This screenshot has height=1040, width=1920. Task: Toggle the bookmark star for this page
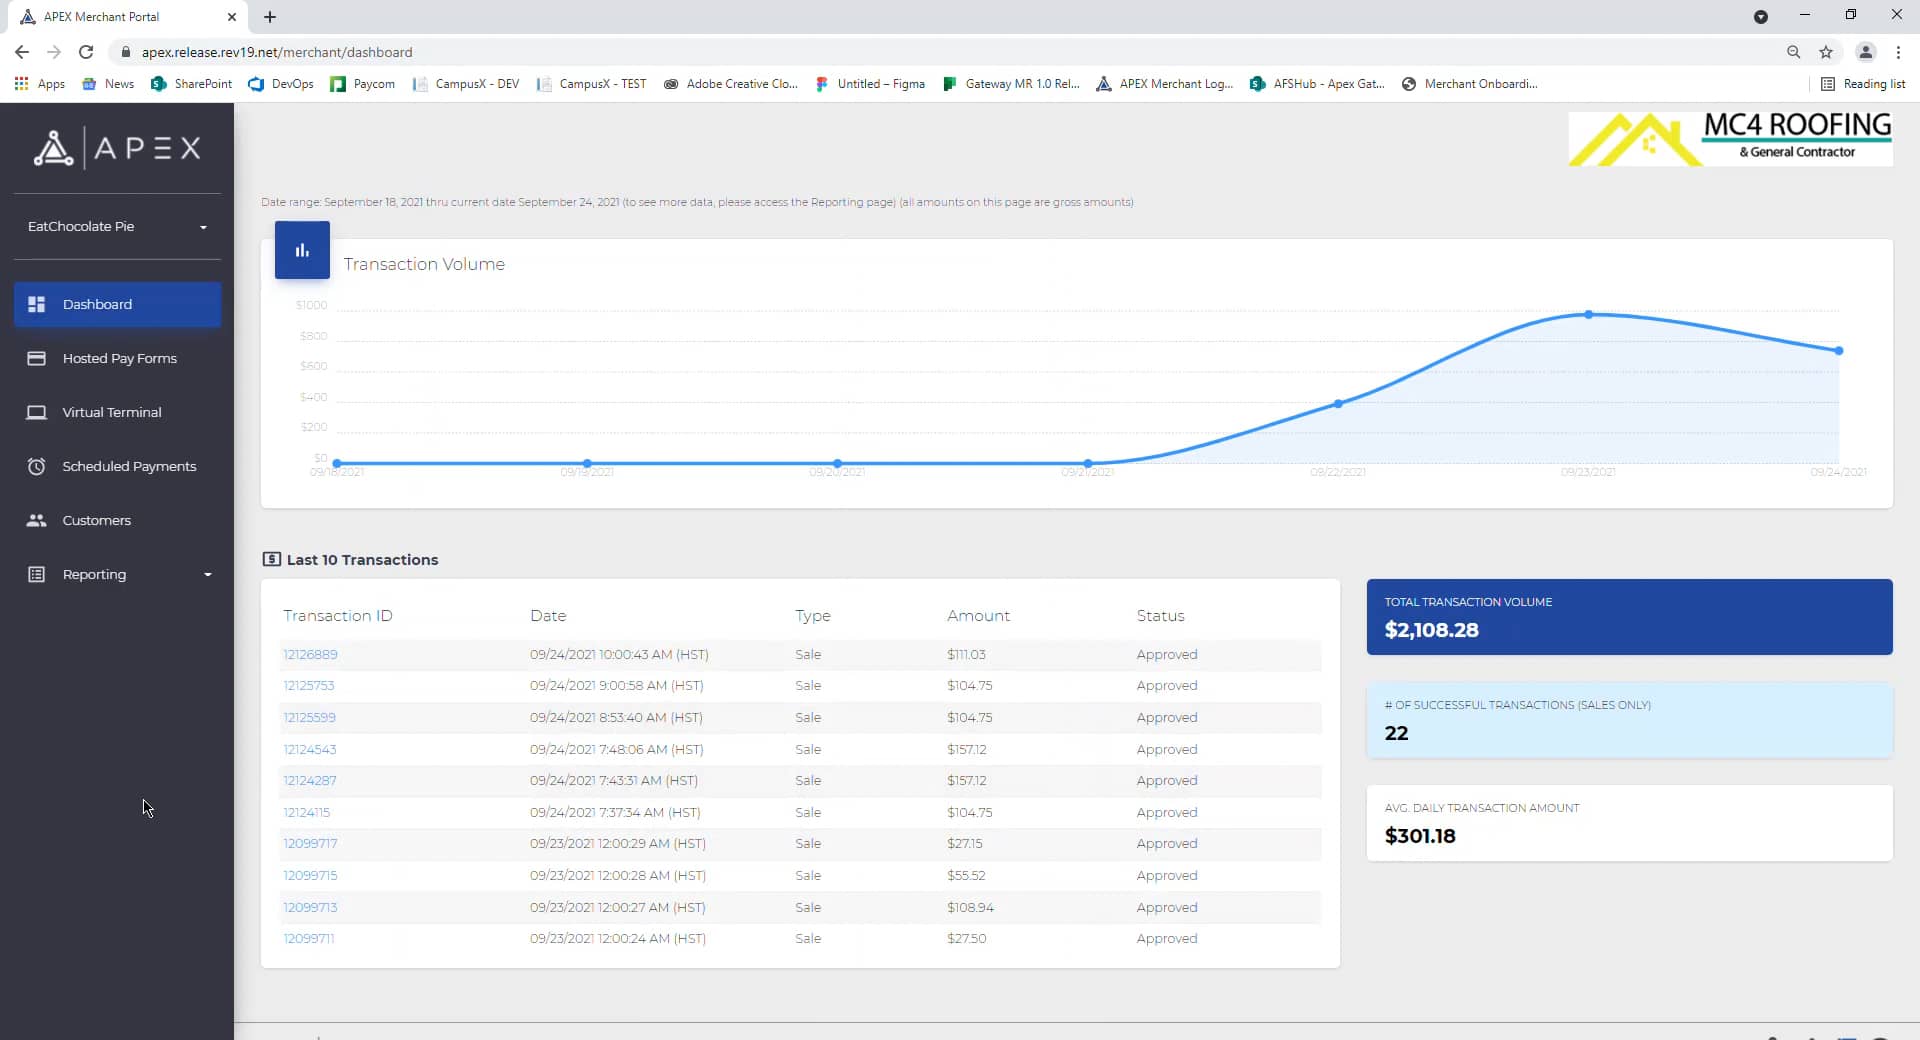[1827, 52]
